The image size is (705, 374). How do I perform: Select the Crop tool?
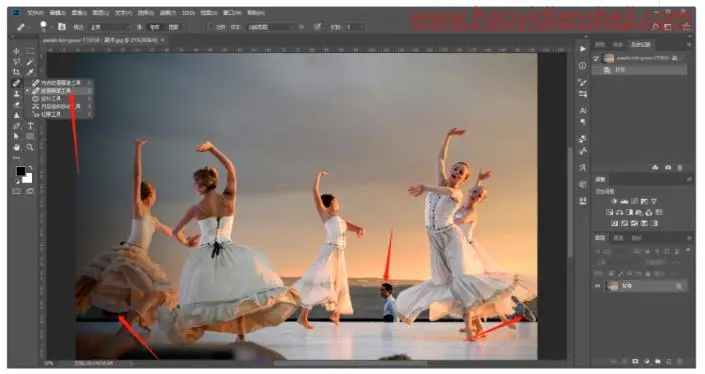(17, 72)
